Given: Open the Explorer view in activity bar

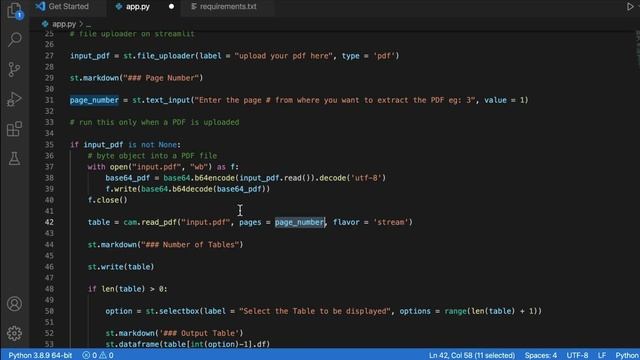Looking at the screenshot, I should (14, 10).
